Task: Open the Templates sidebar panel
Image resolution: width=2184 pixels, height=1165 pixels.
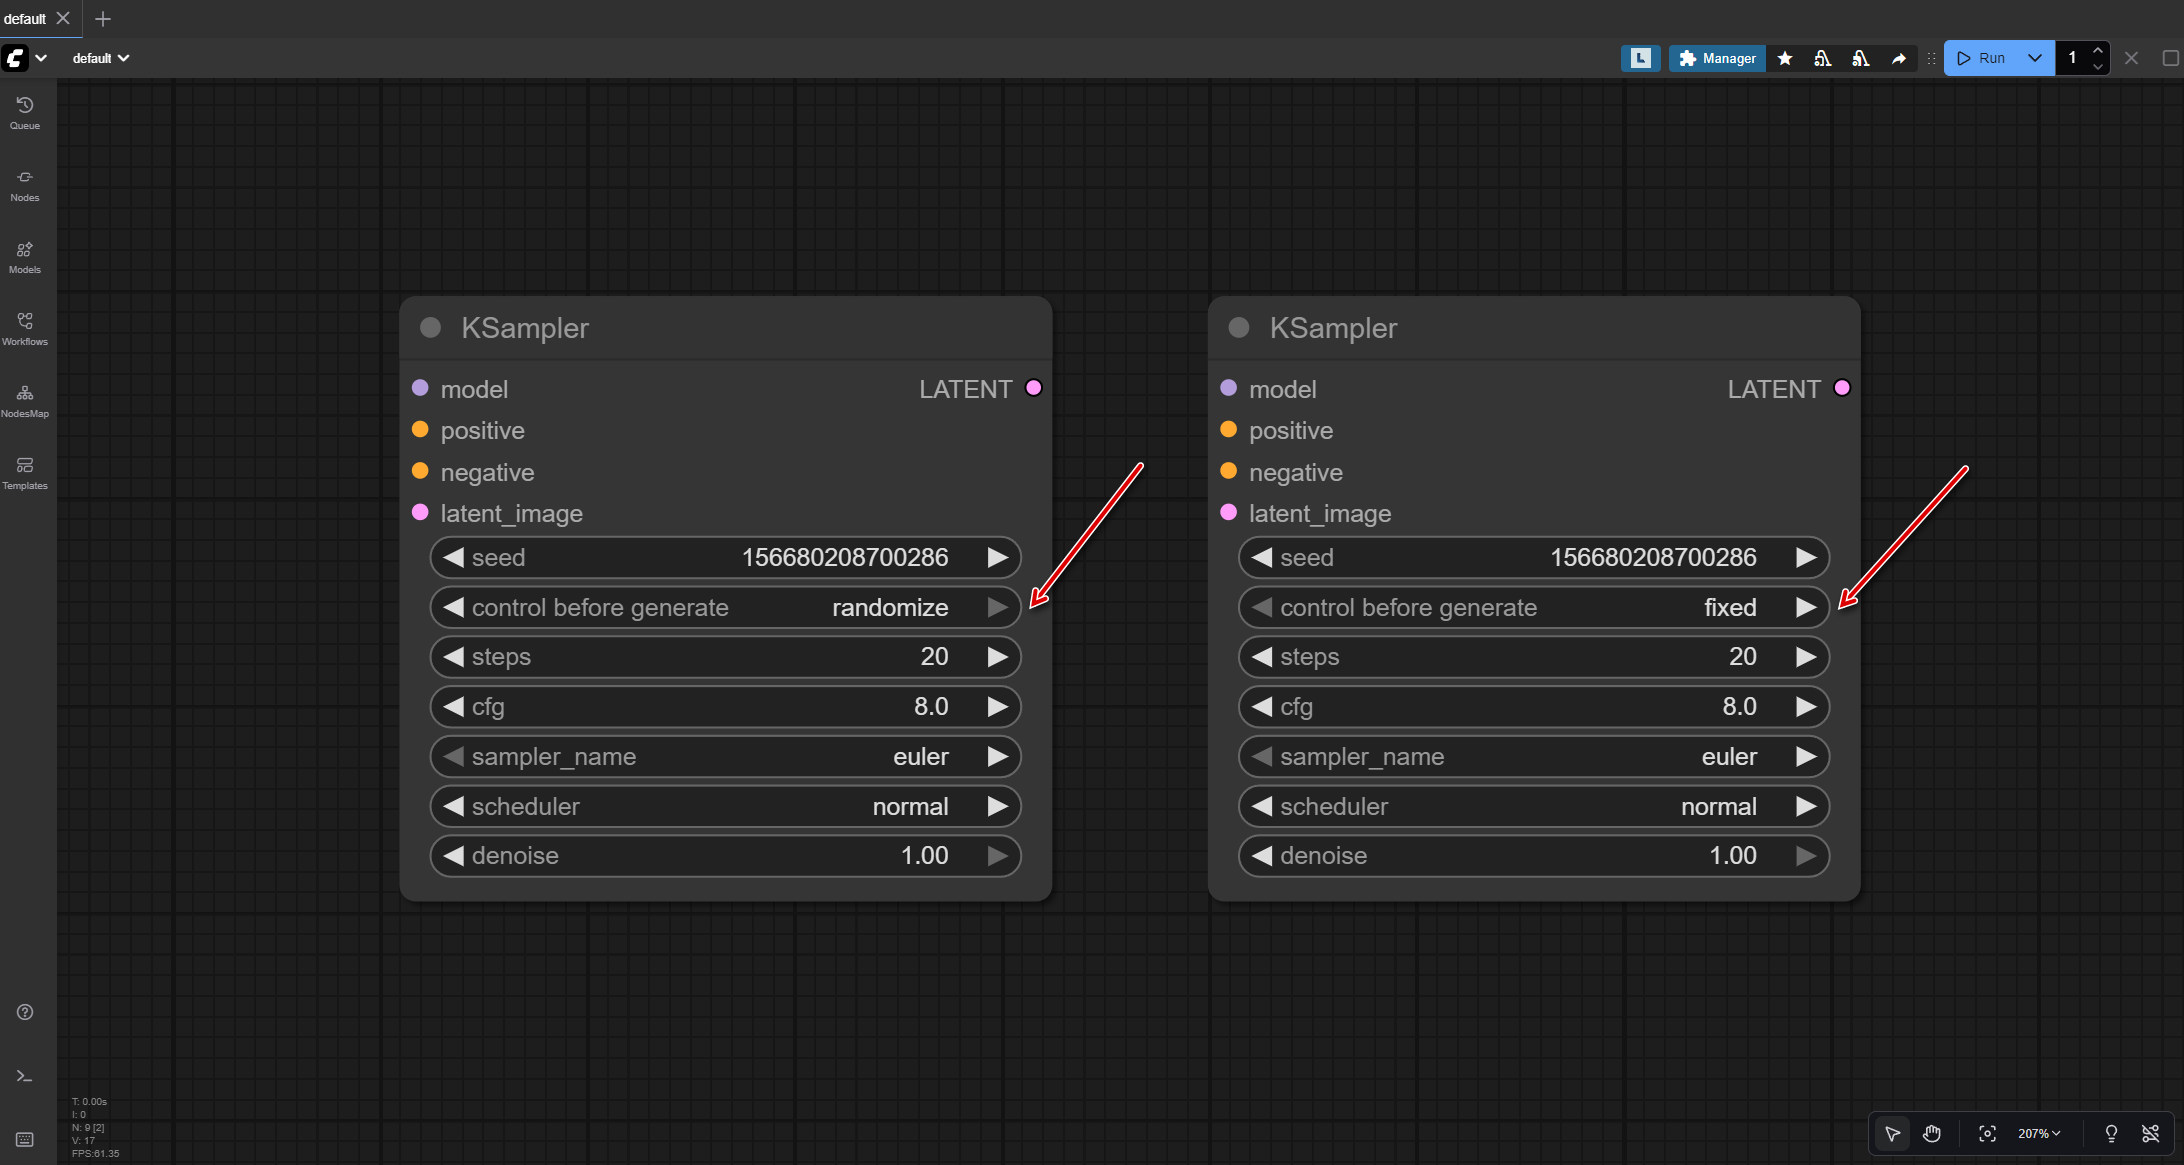Action: coord(25,472)
